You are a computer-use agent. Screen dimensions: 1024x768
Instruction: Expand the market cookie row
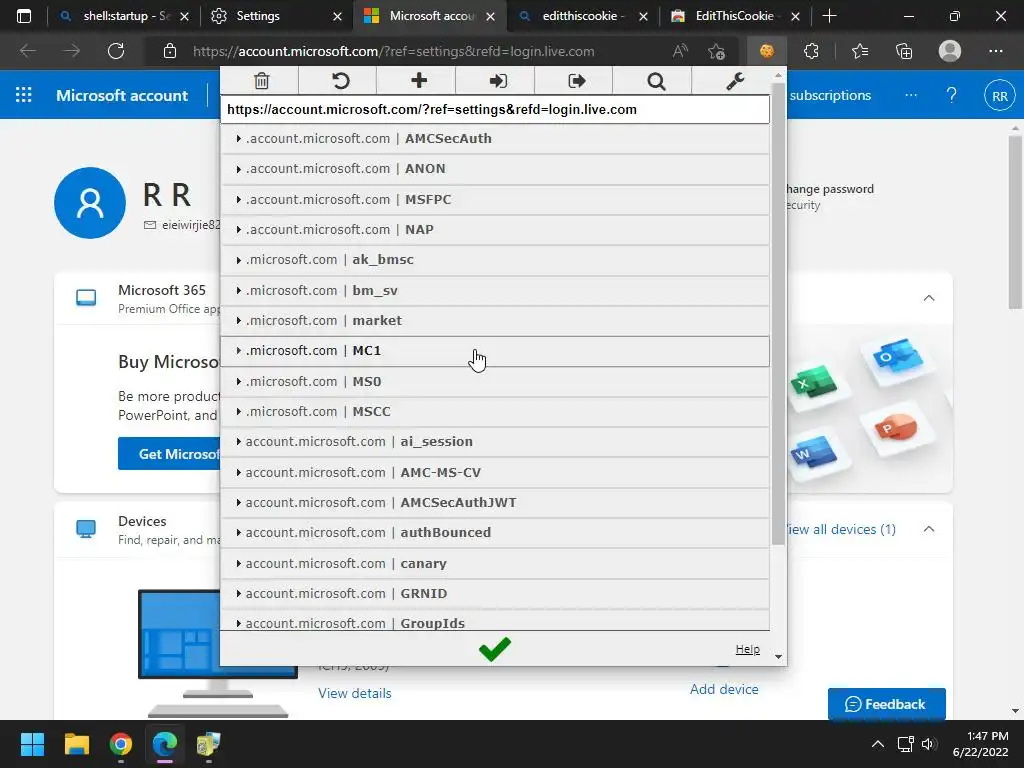[x=495, y=321]
